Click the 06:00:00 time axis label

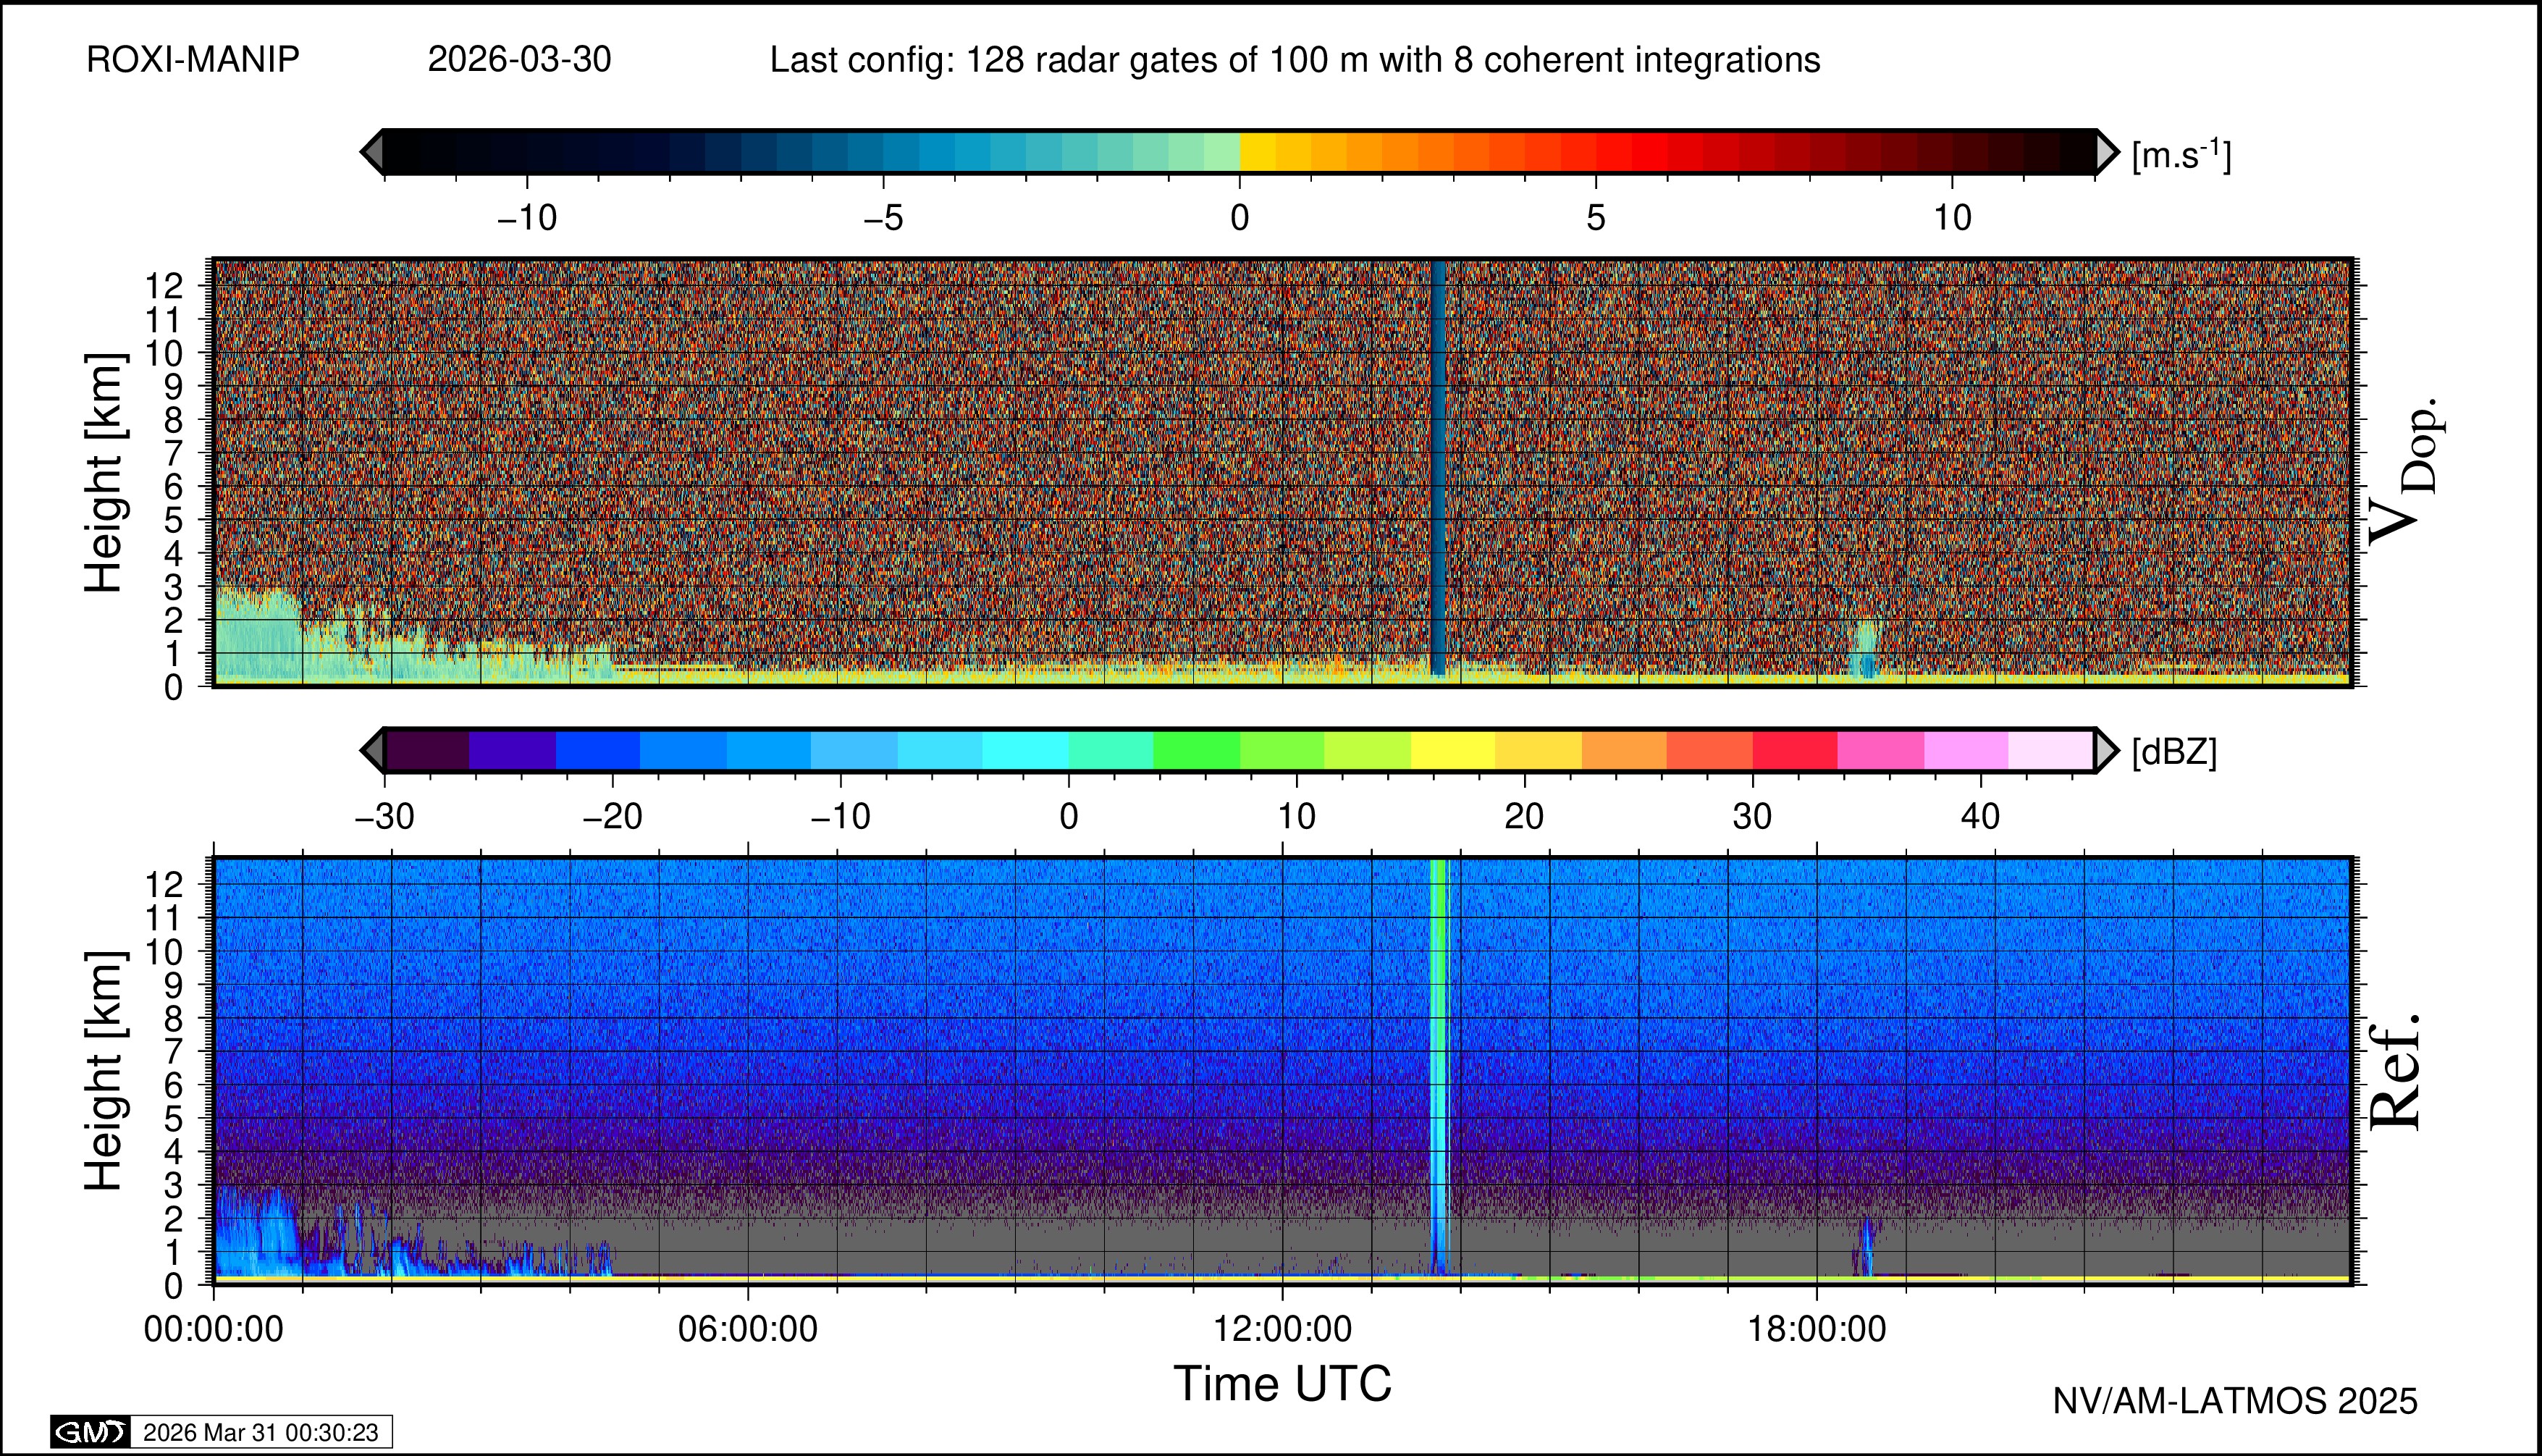748,1329
